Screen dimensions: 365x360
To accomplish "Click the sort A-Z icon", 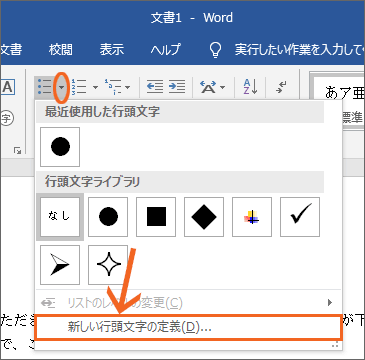I will click(x=250, y=87).
